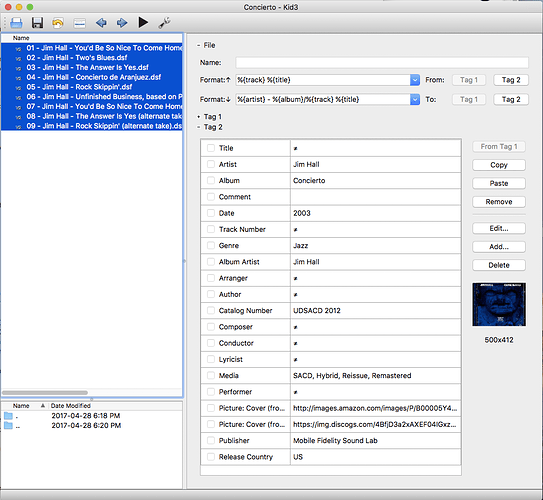
Task: Tick the Track Number checkbox
Action: [x=211, y=229]
